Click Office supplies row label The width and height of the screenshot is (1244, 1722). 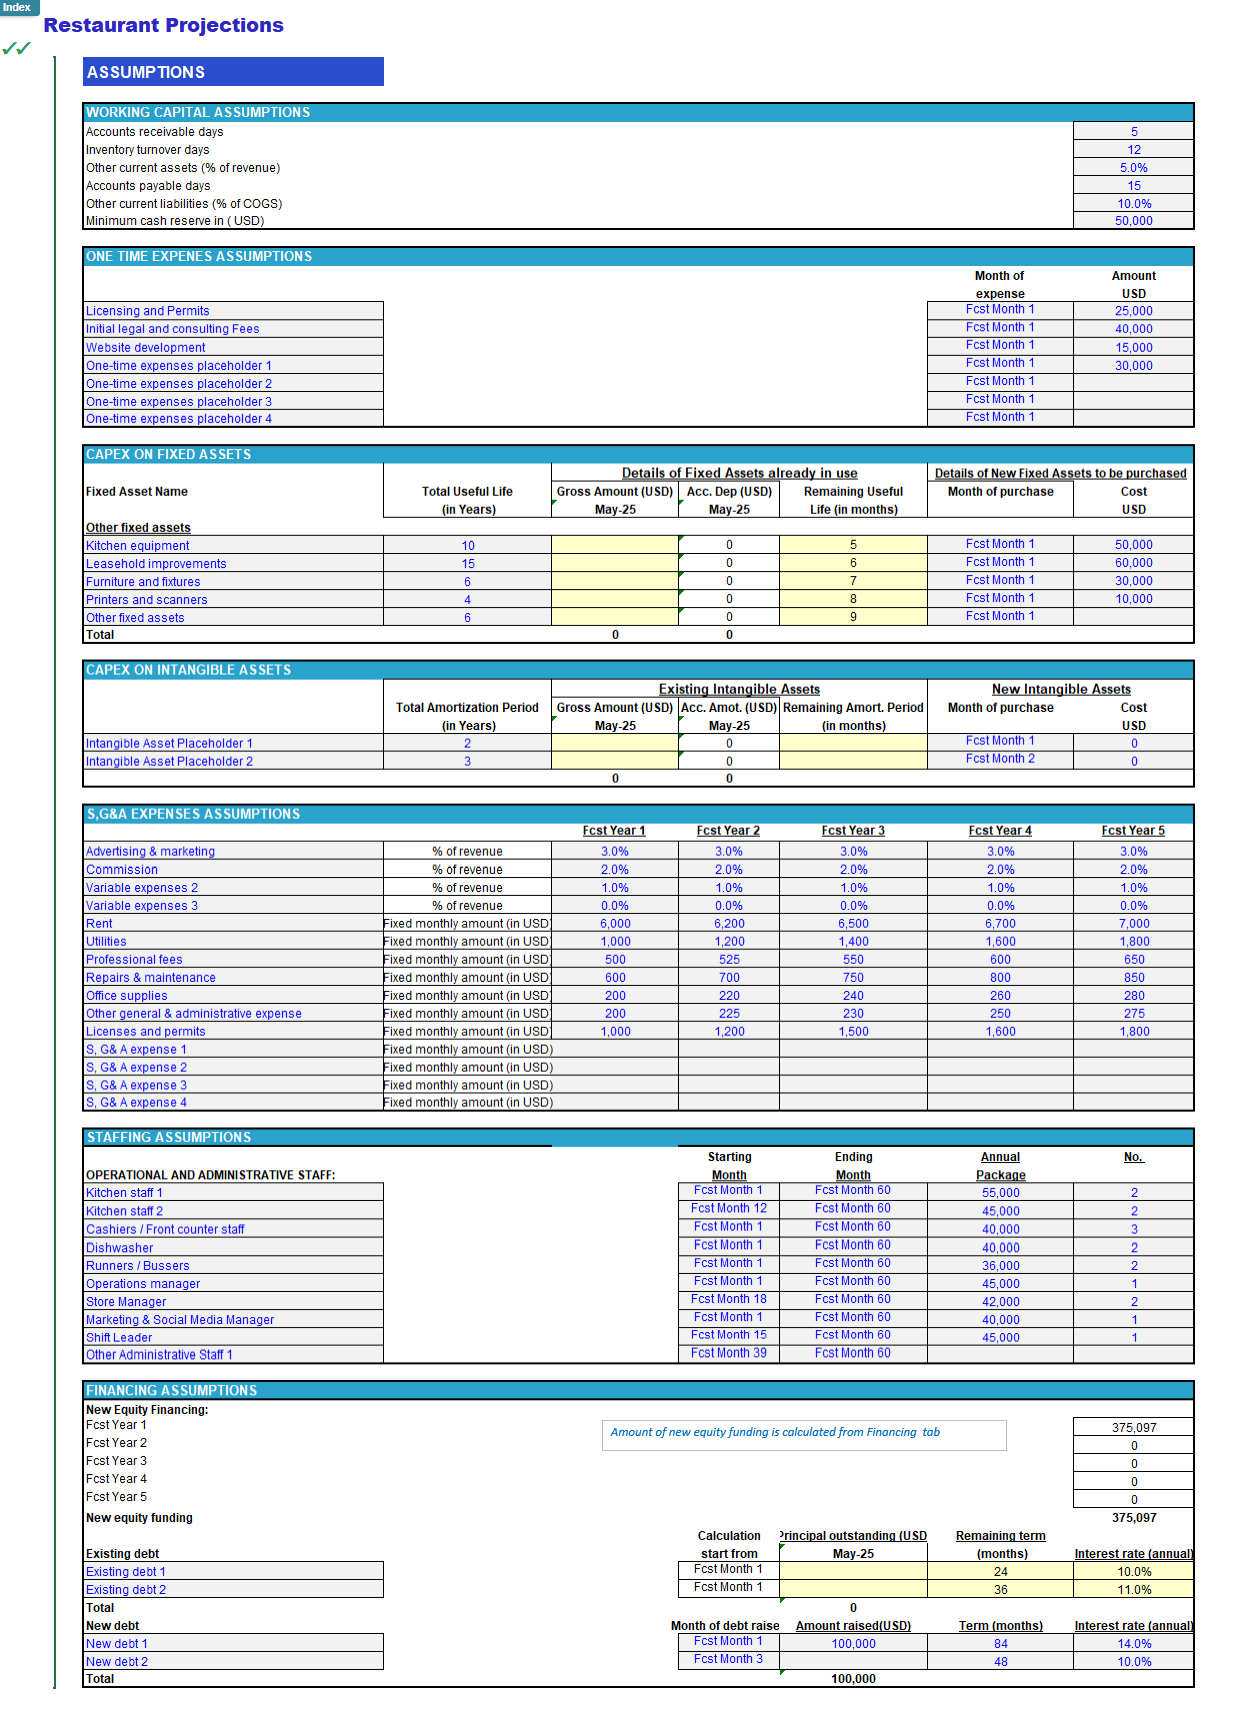tap(233, 996)
